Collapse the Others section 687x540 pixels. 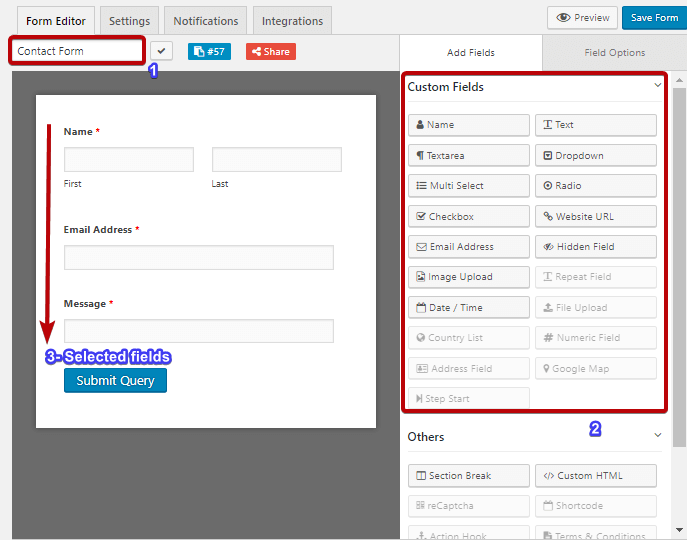point(658,435)
